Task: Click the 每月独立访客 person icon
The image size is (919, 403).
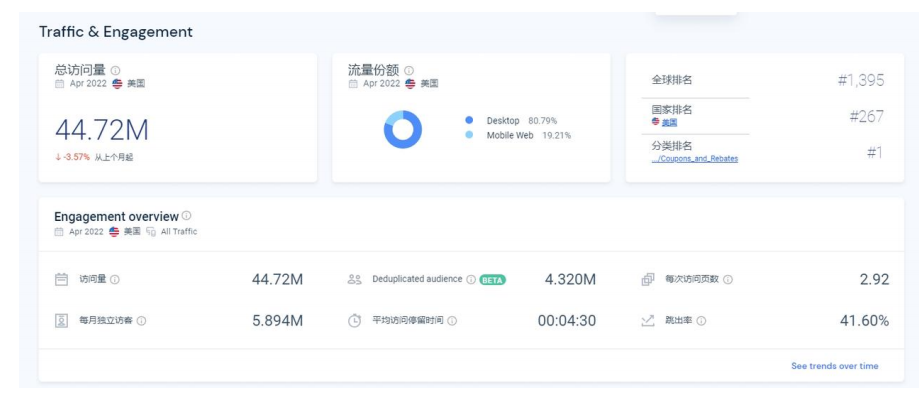Action: coord(62,321)
